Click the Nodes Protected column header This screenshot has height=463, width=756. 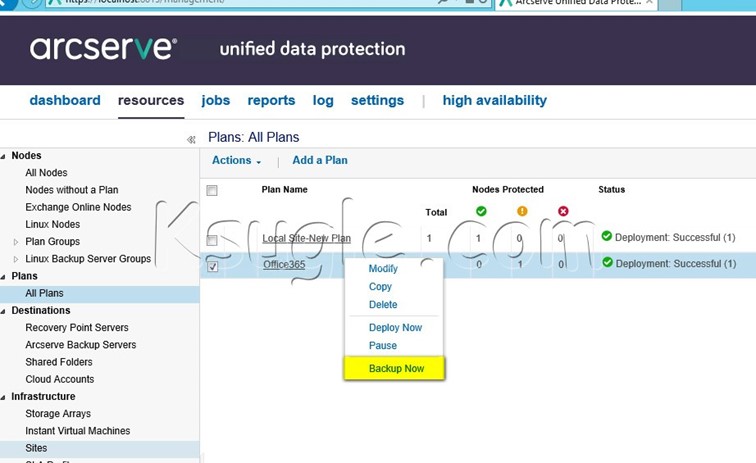coord(508,190)
